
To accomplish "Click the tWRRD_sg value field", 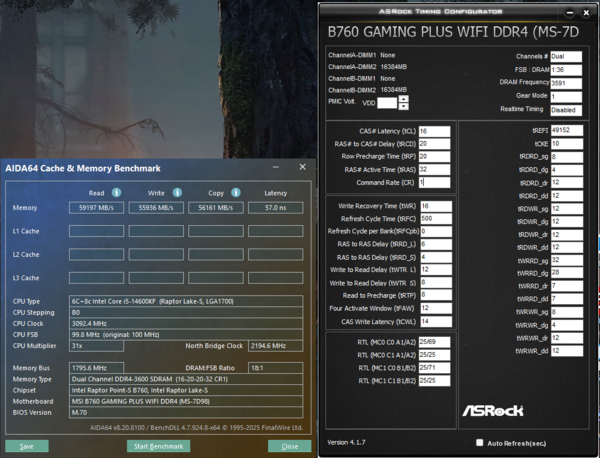I will 567,261.
